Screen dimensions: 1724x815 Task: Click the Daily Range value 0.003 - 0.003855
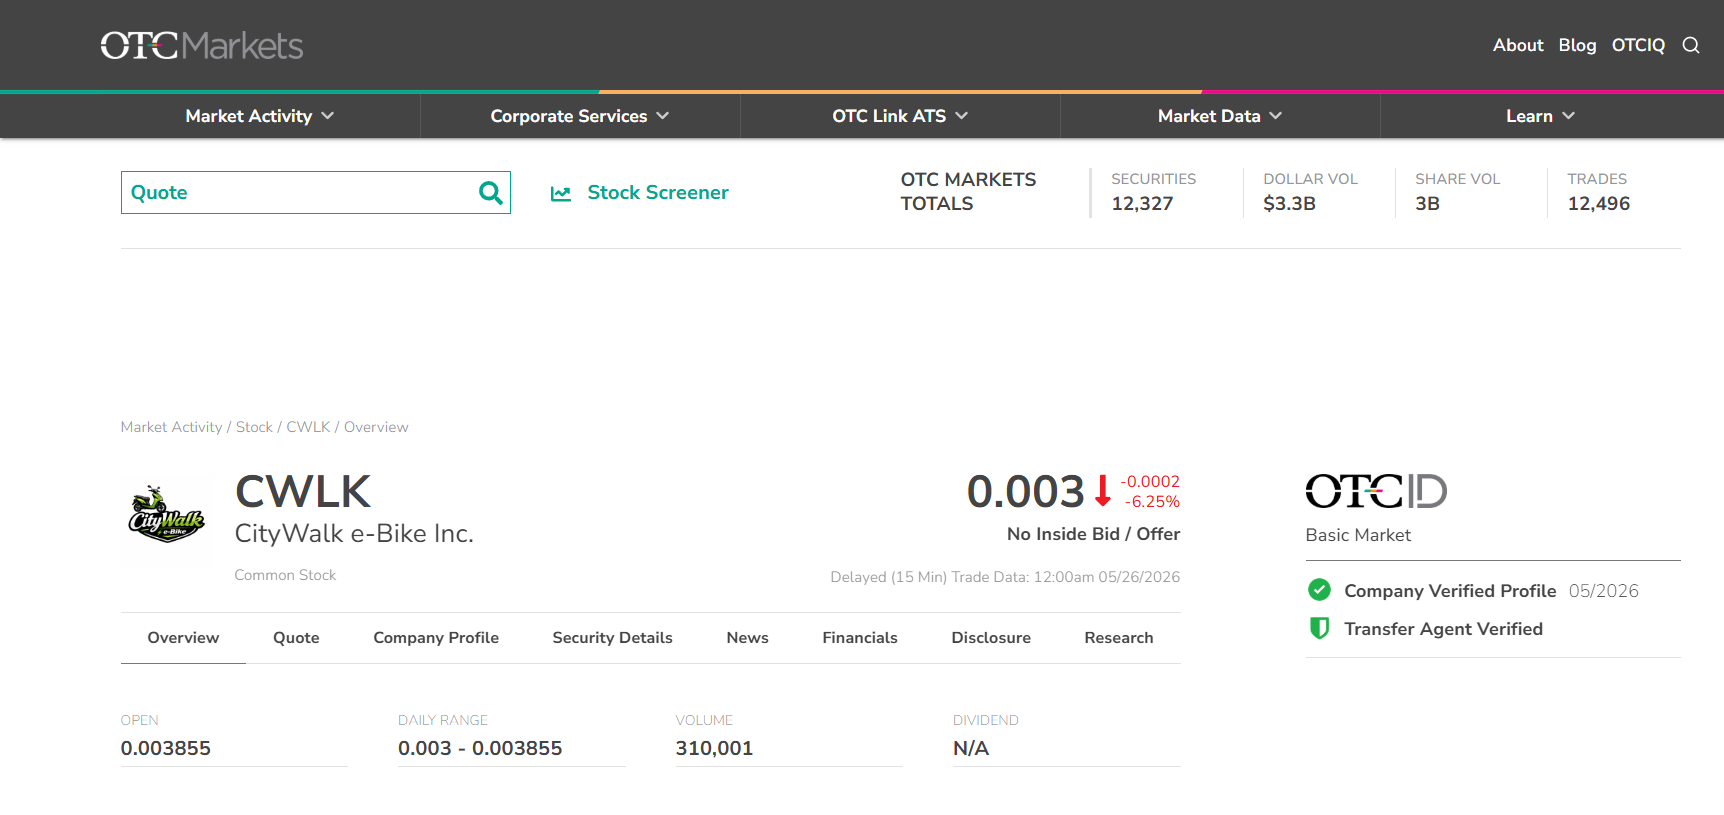pyautogui.click(x=480, y=748)
